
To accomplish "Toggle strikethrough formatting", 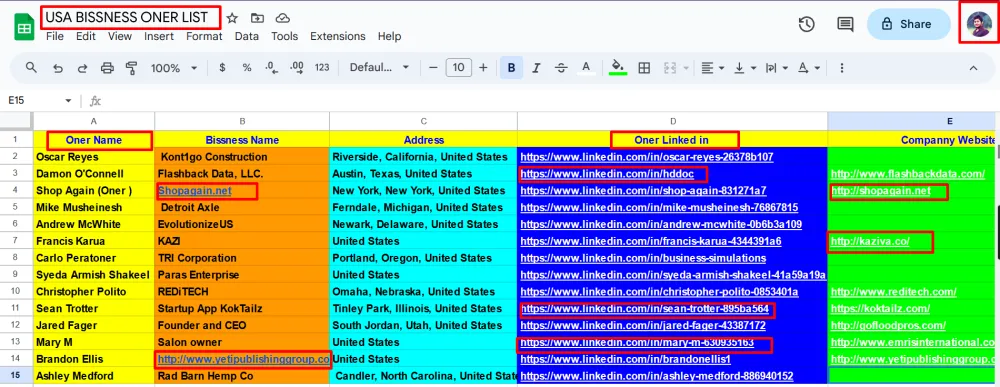I will 561,68.
